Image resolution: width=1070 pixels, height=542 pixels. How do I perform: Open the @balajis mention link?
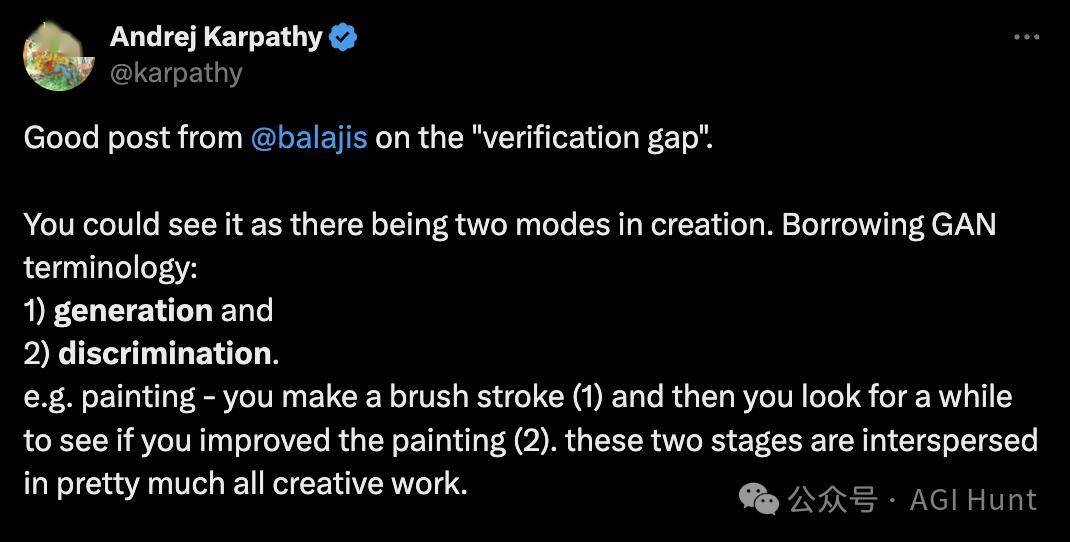pyautogui.click(x=309, y=138)
